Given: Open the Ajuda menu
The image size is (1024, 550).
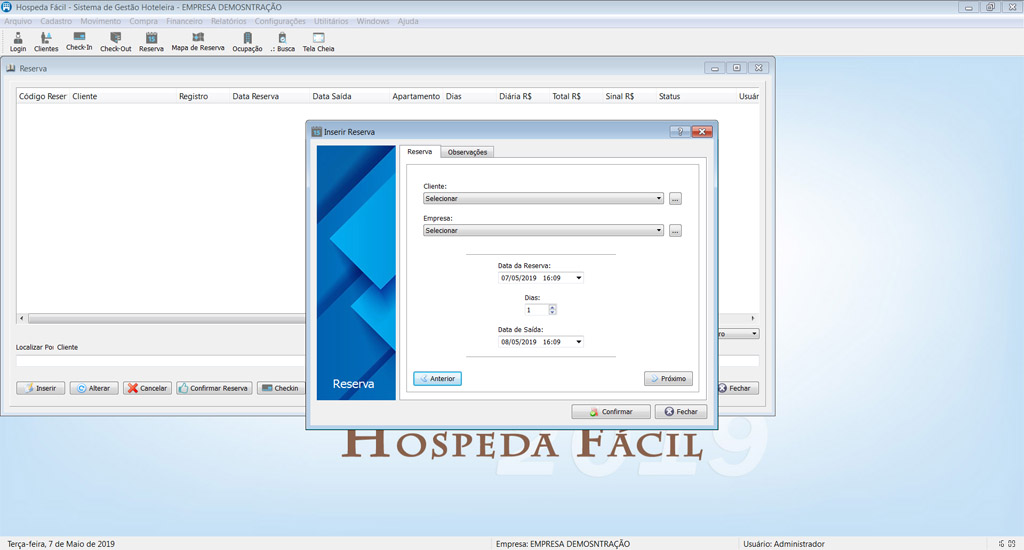Looking at the screenshot, I should click(408, 21).
